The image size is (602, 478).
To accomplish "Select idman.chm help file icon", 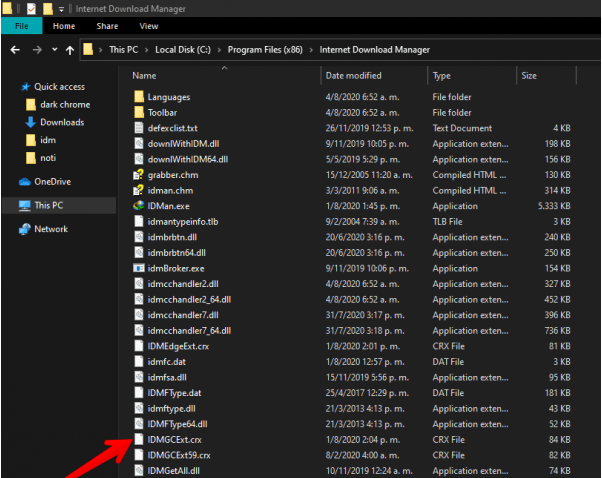I will point(138,190).
